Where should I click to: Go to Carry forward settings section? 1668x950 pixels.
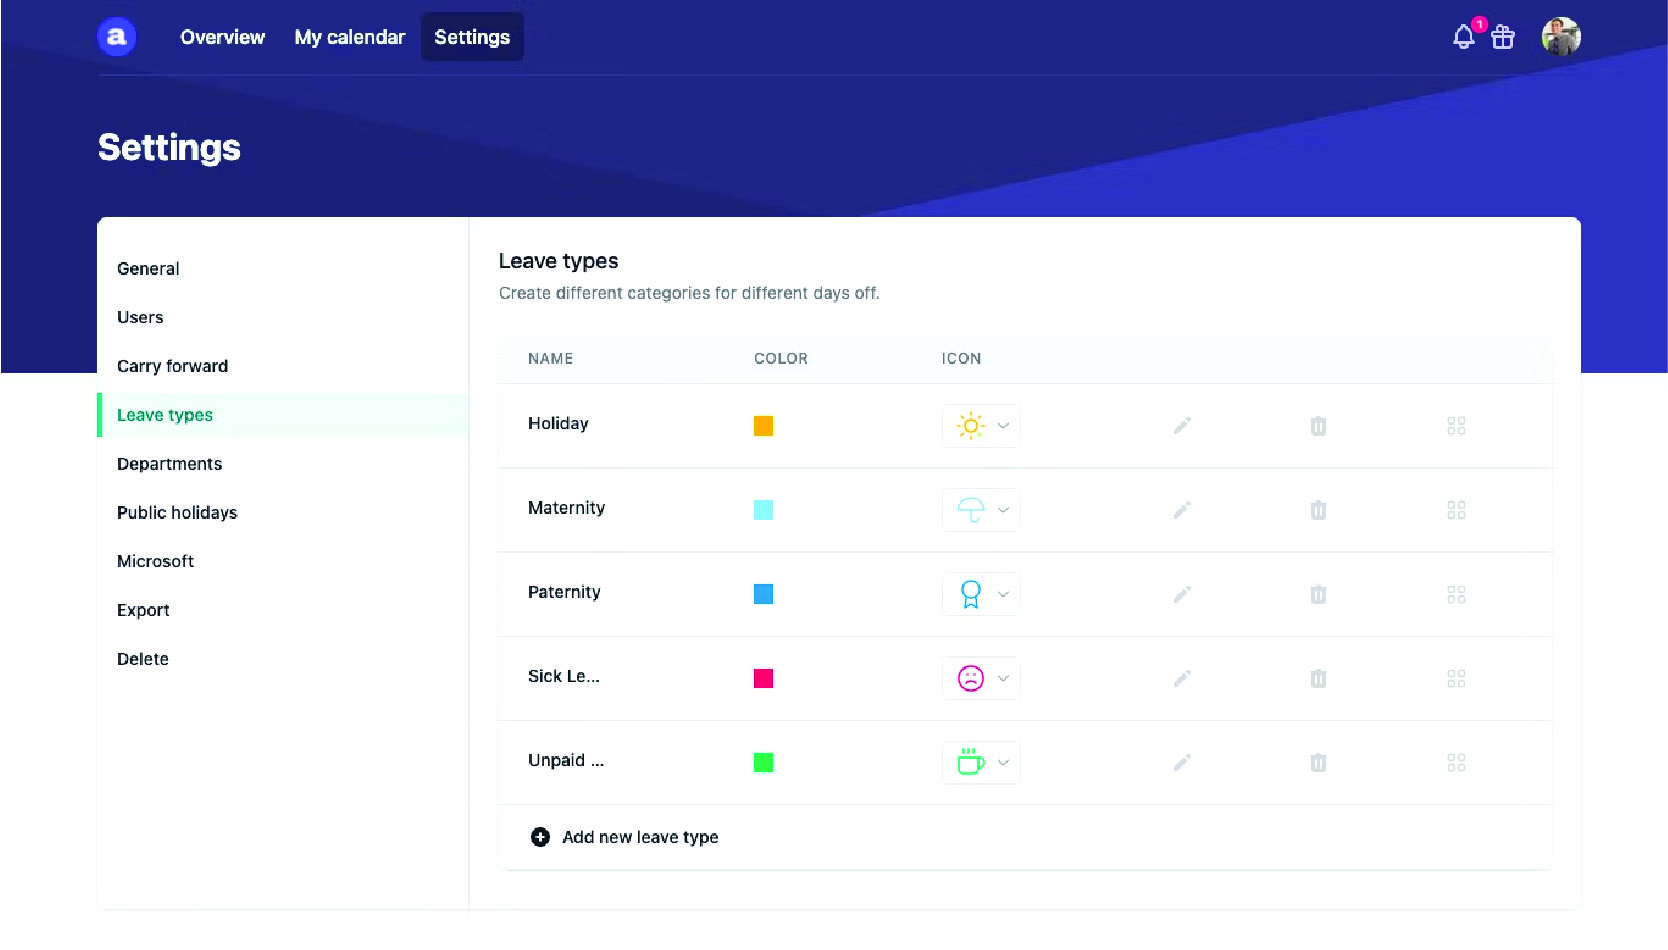pos(172,366)
